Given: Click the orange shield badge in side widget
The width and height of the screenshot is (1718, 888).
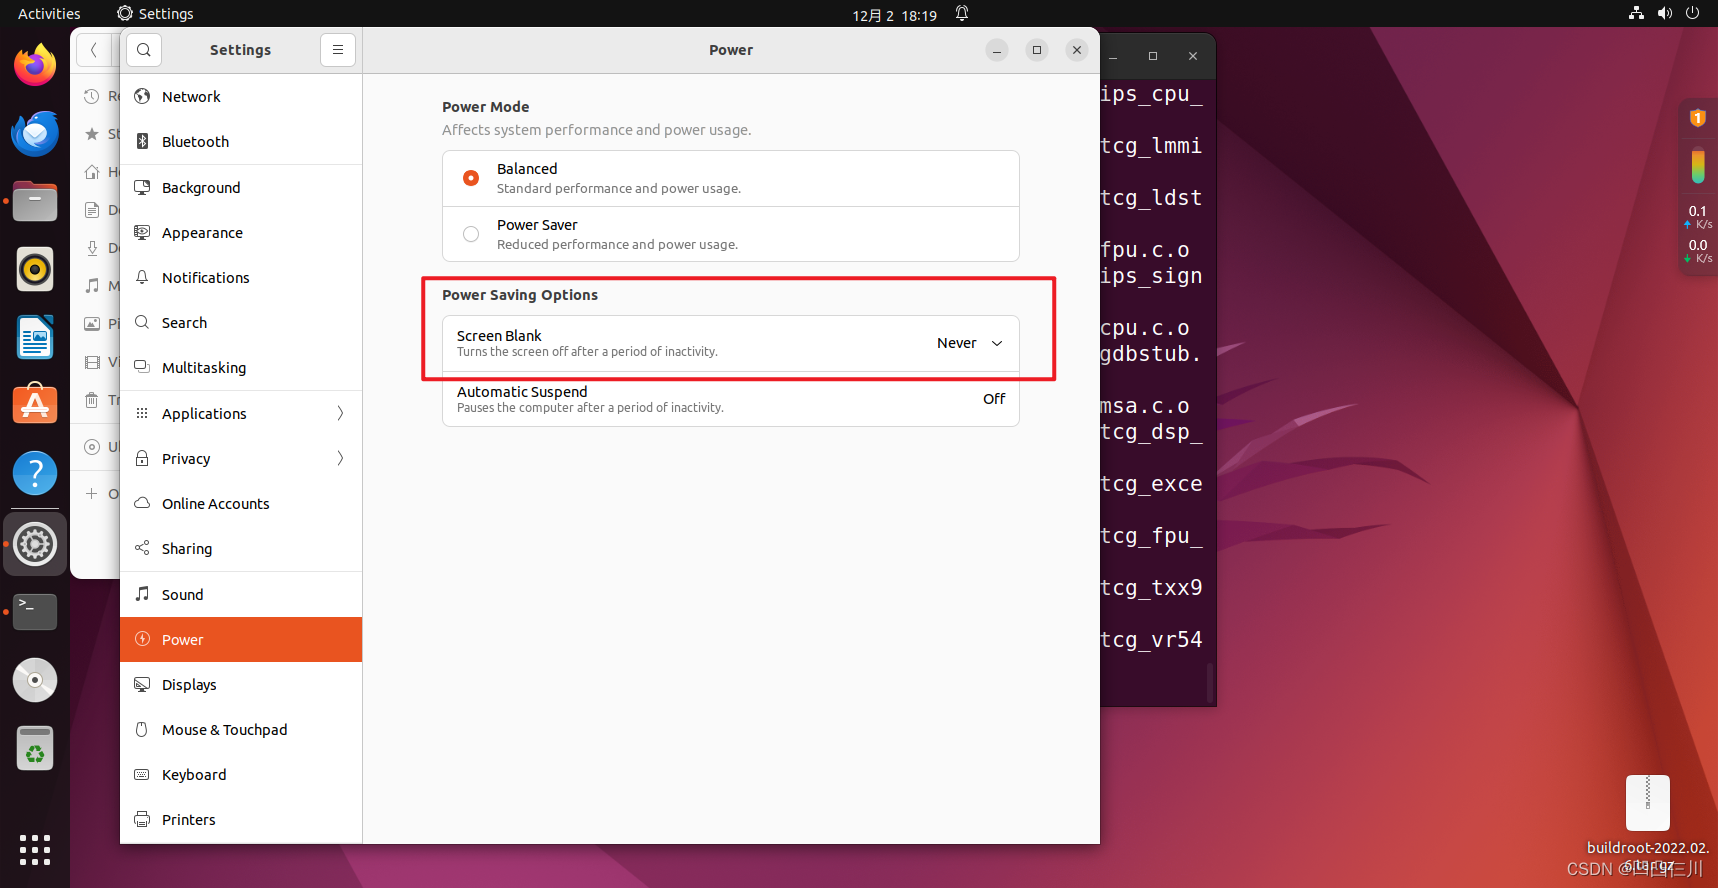Looking at the screenshot, I should click(1697, 118).
